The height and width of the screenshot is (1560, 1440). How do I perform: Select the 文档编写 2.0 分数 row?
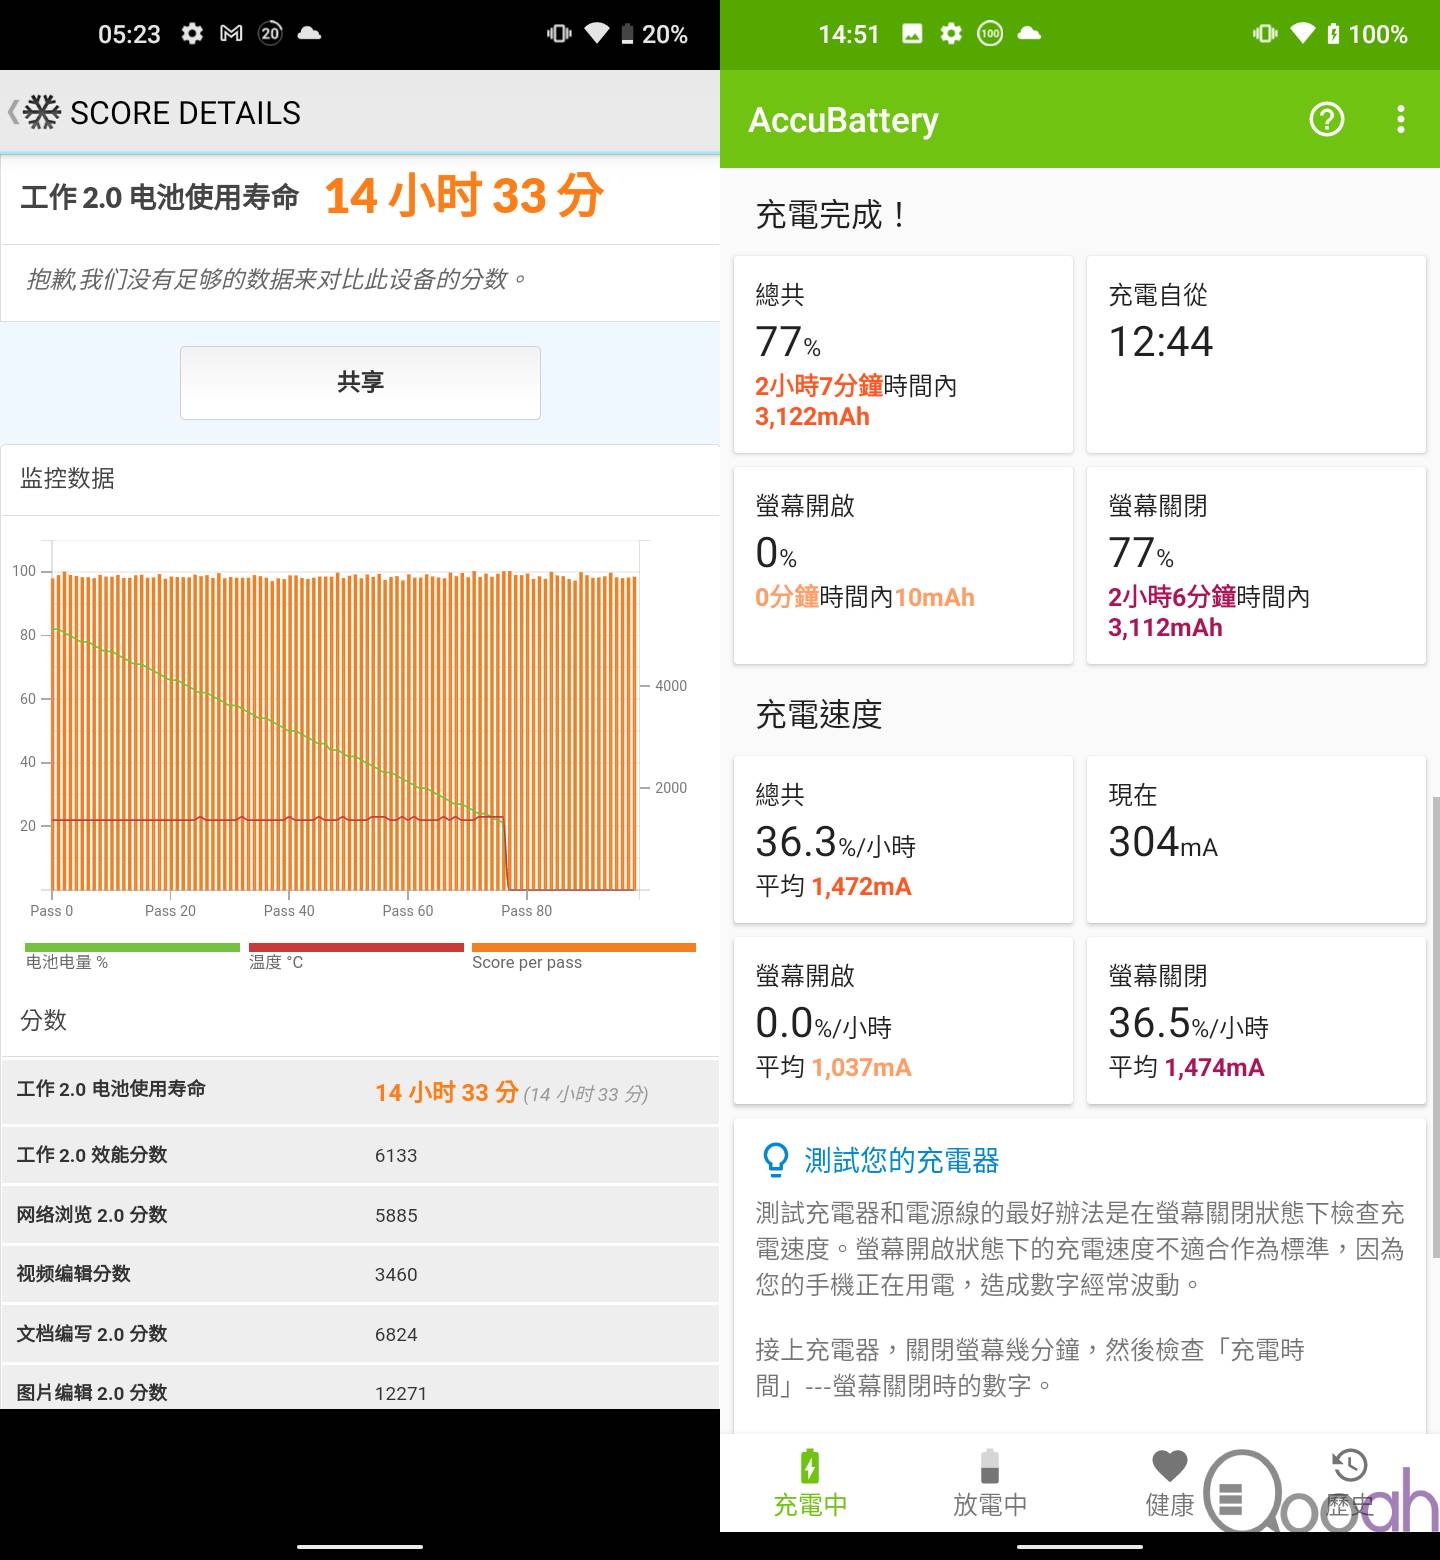click(360, 1334)
